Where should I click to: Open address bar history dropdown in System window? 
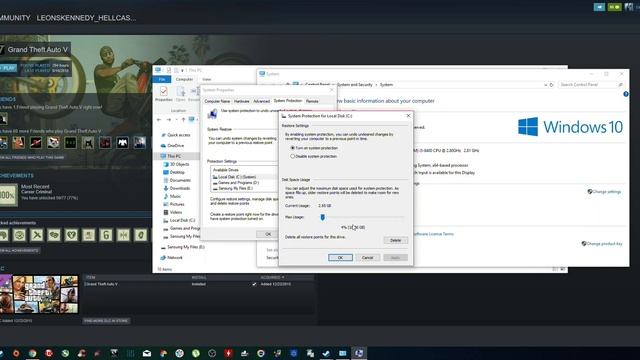(x=545, y=85)
